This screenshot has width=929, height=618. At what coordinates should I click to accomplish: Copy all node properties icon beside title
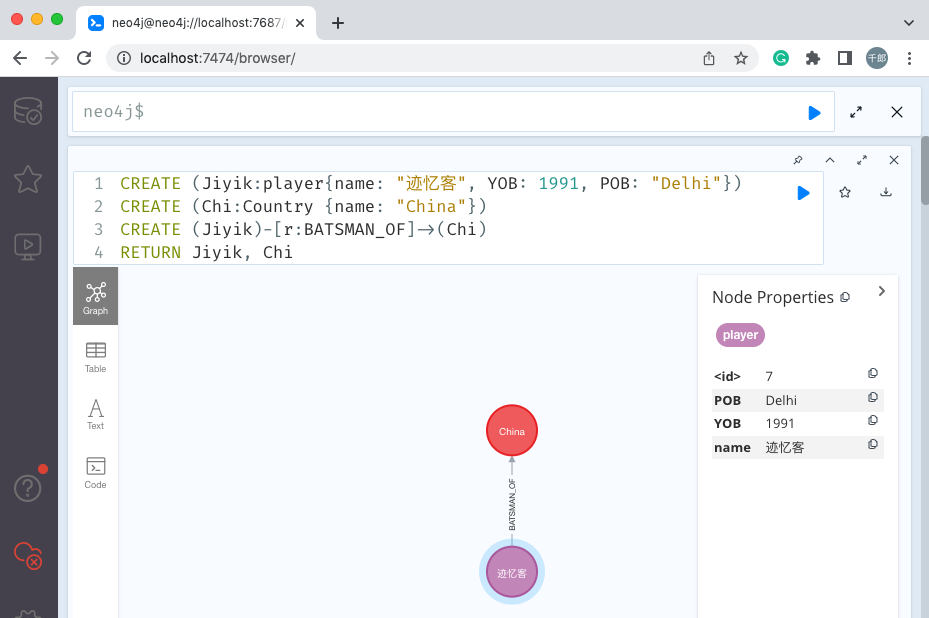pos(845,297)
